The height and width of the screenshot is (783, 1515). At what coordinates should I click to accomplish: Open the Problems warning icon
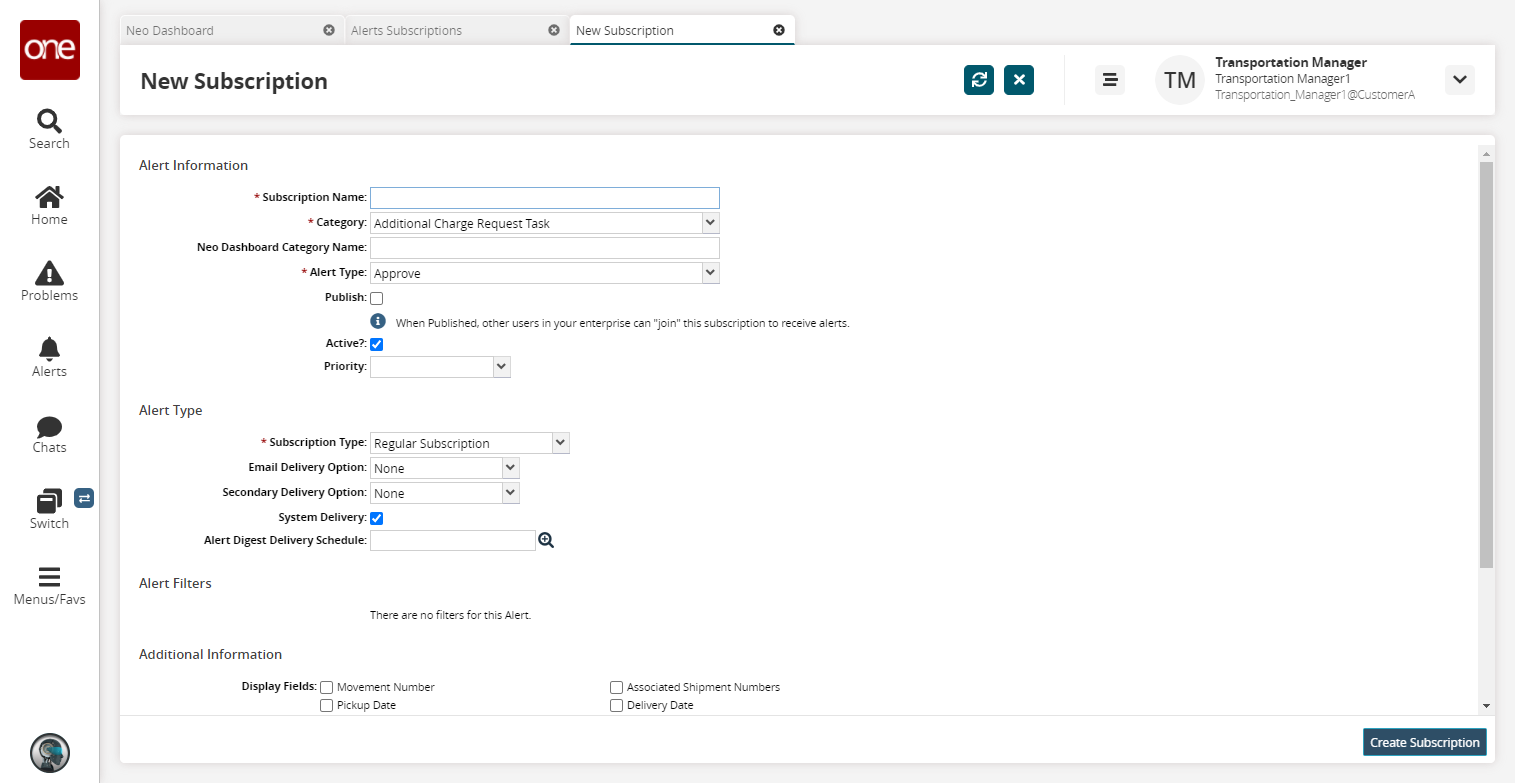(49, 273)
